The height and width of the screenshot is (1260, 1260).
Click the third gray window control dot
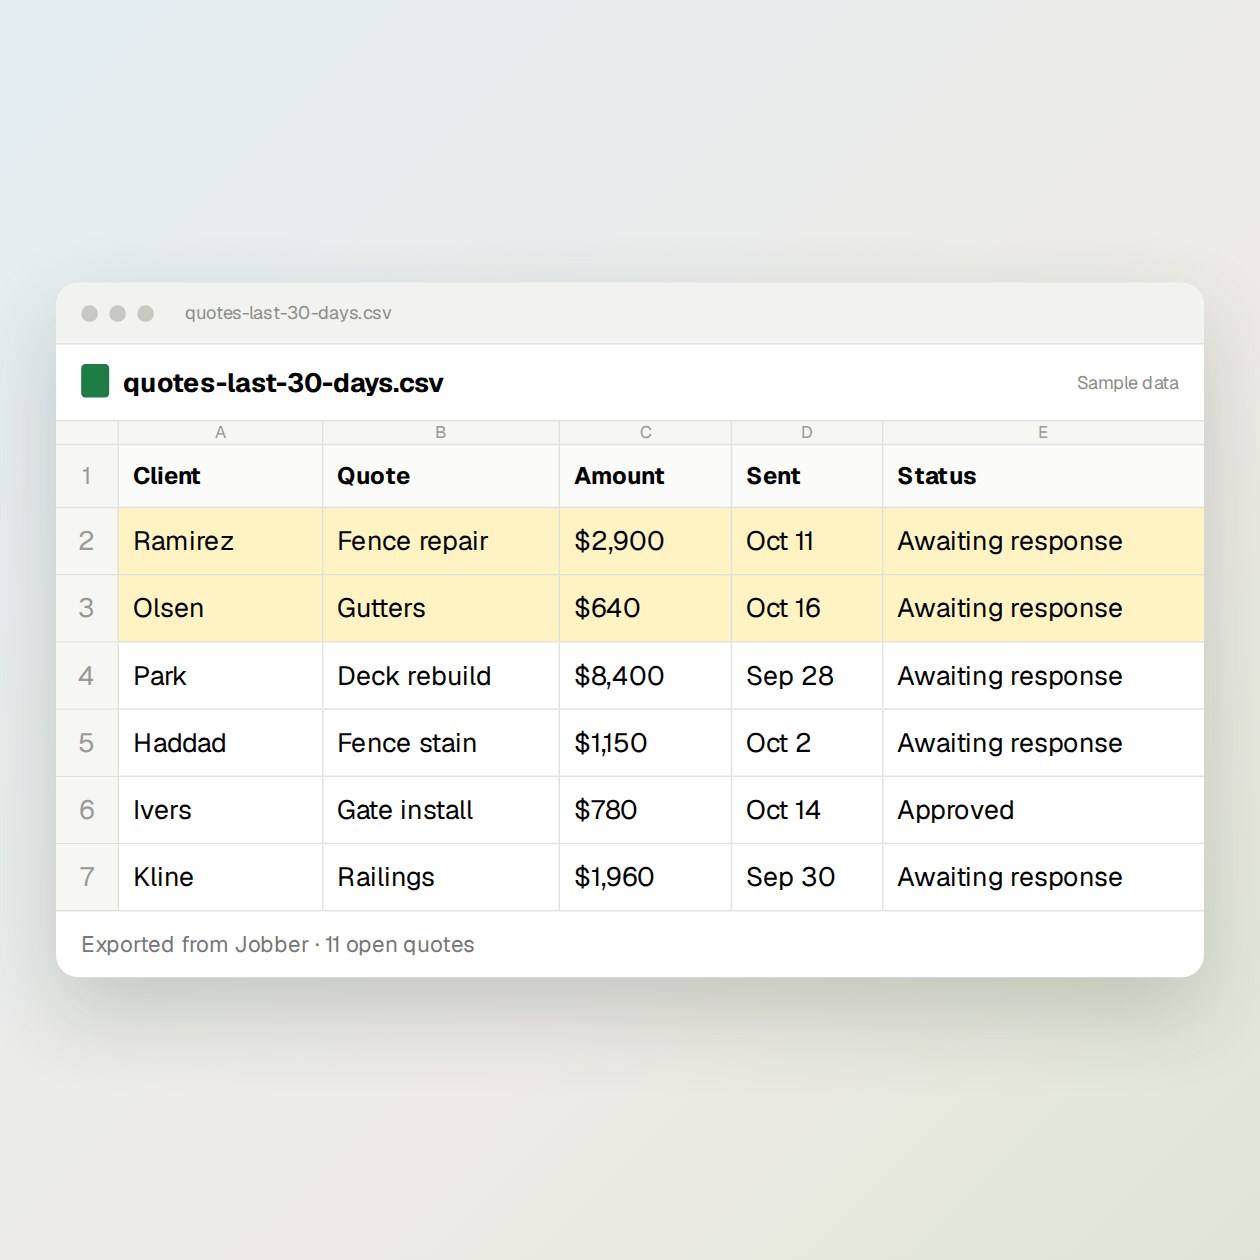pyautogui.click(x=145, y=313)
